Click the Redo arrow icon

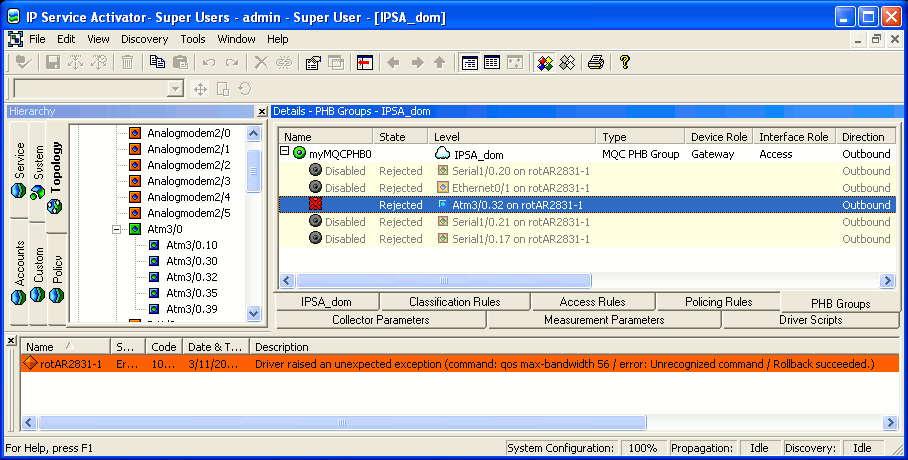[x=232, y=63]
